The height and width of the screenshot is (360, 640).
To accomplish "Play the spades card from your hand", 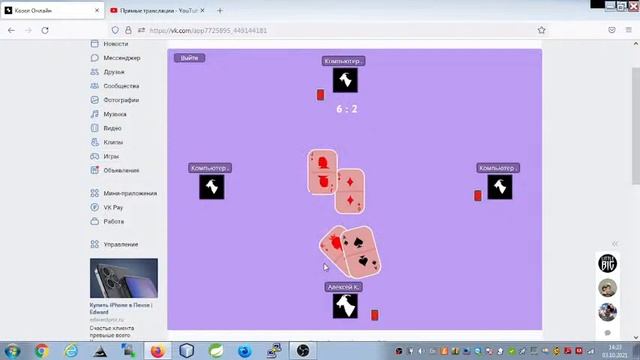I will 362,252.
